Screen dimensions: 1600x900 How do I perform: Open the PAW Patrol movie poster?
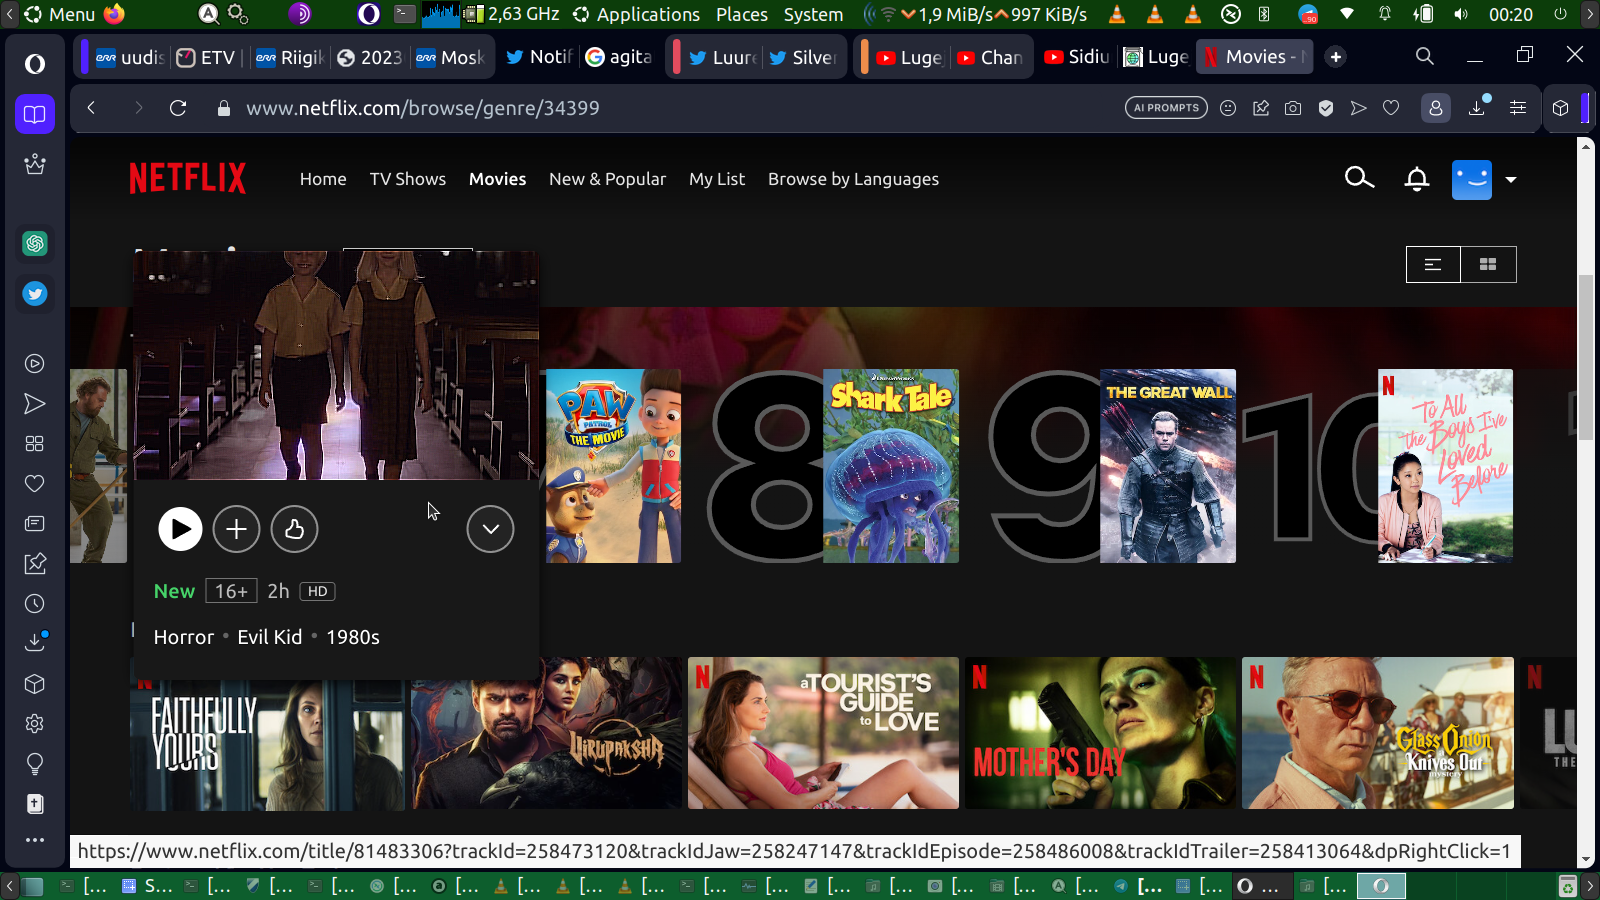point(613,466)
